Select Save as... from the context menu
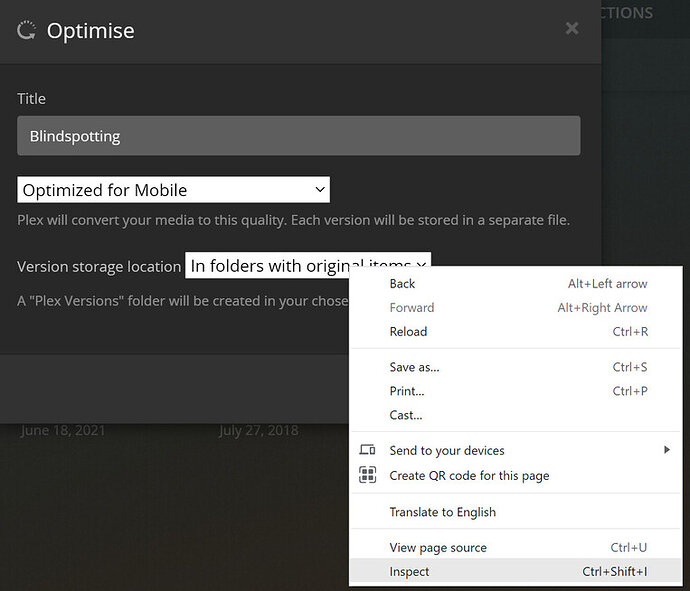Screen dimensions: 690x591 pos(516,367)
